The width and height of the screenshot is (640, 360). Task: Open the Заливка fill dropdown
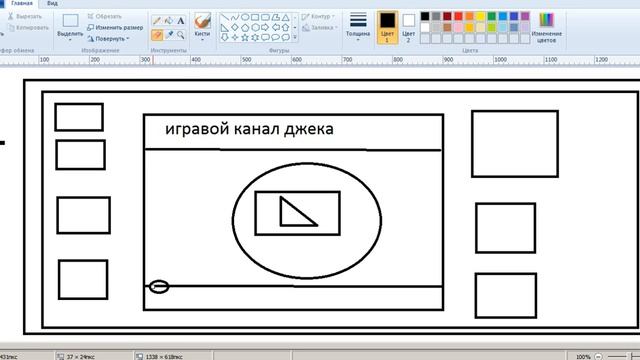[320, 28]
